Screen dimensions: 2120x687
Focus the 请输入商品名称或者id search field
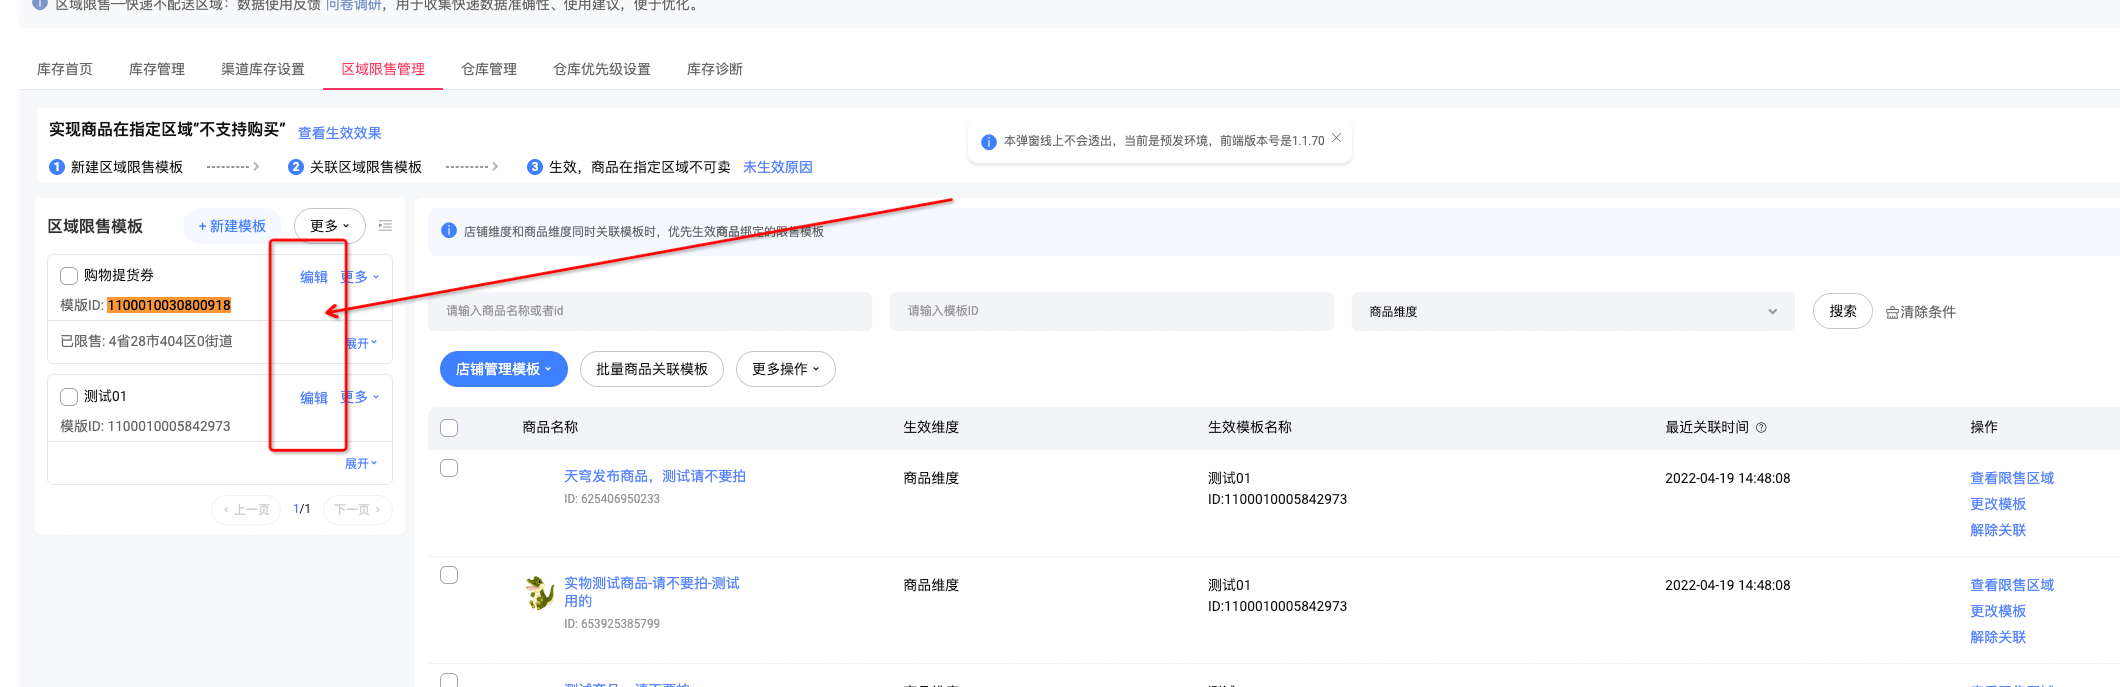[x=650, y=311]
